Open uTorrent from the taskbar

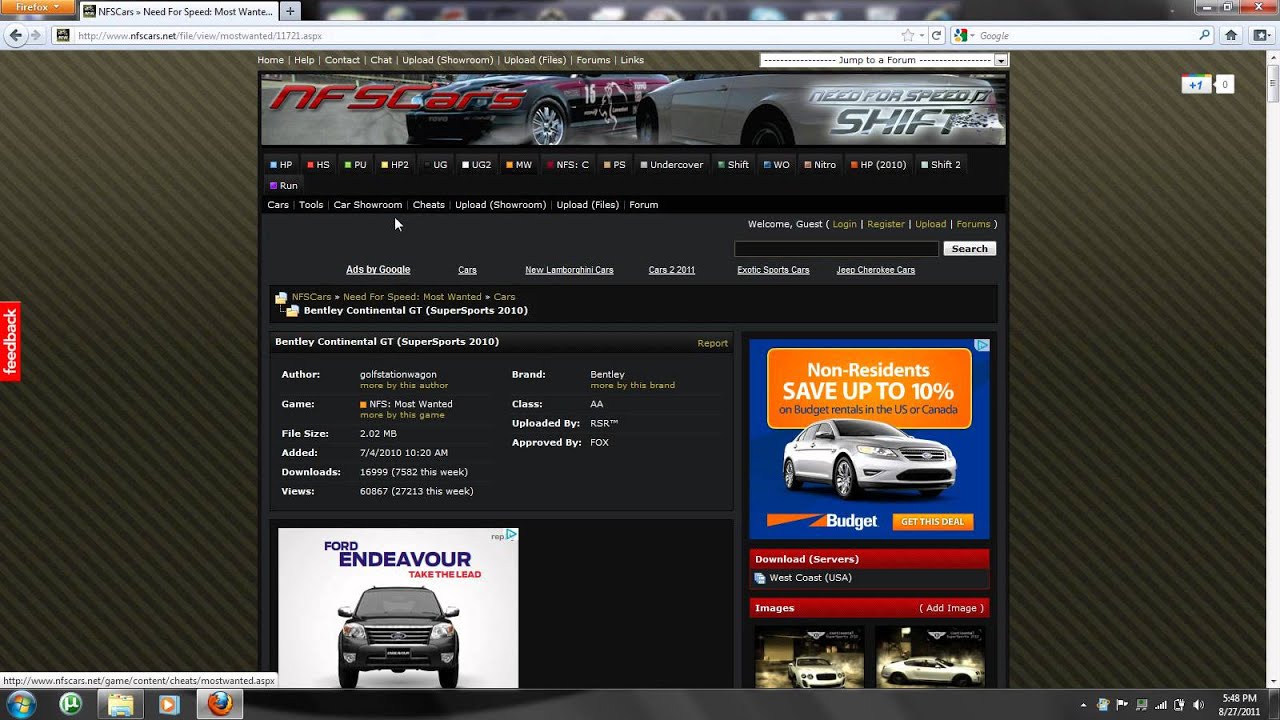pos(70,704)
